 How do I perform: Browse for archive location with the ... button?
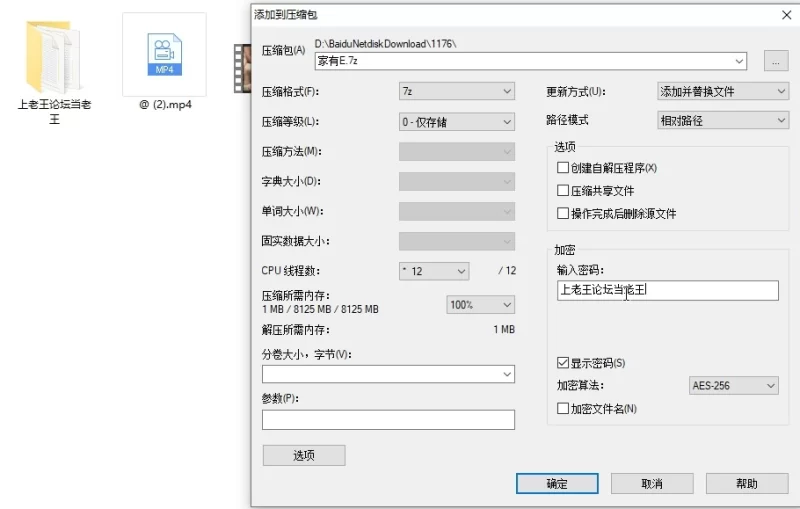tap(776, 61)
